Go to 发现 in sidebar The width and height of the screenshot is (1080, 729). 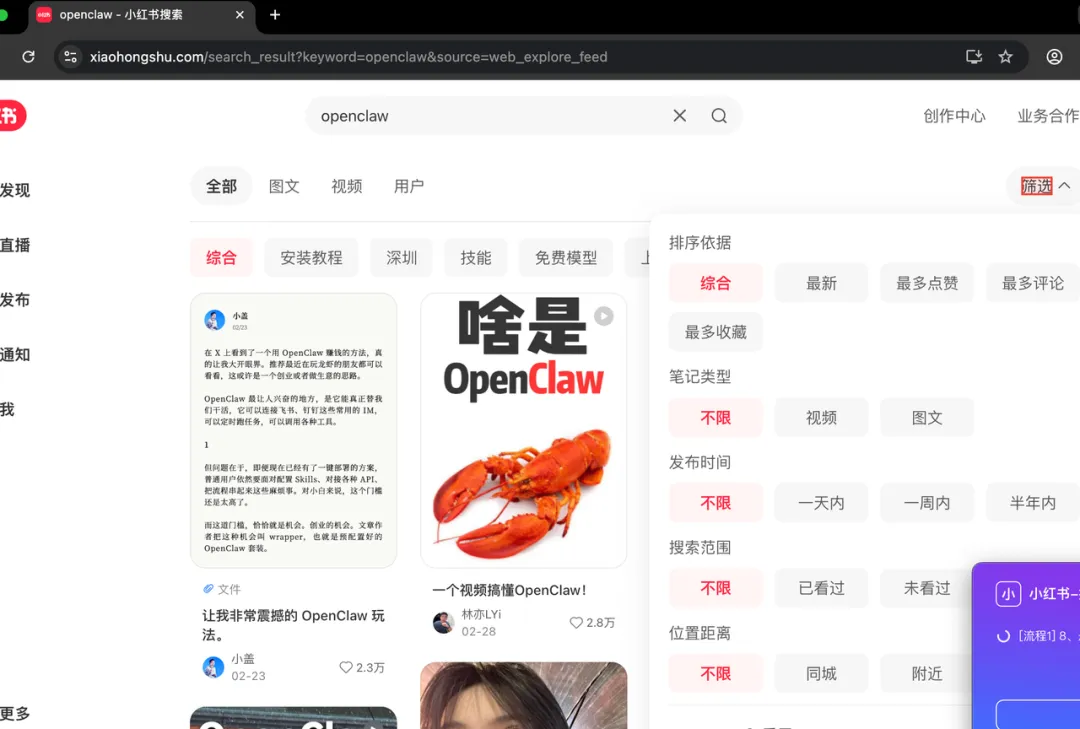[x=15, y=190]
